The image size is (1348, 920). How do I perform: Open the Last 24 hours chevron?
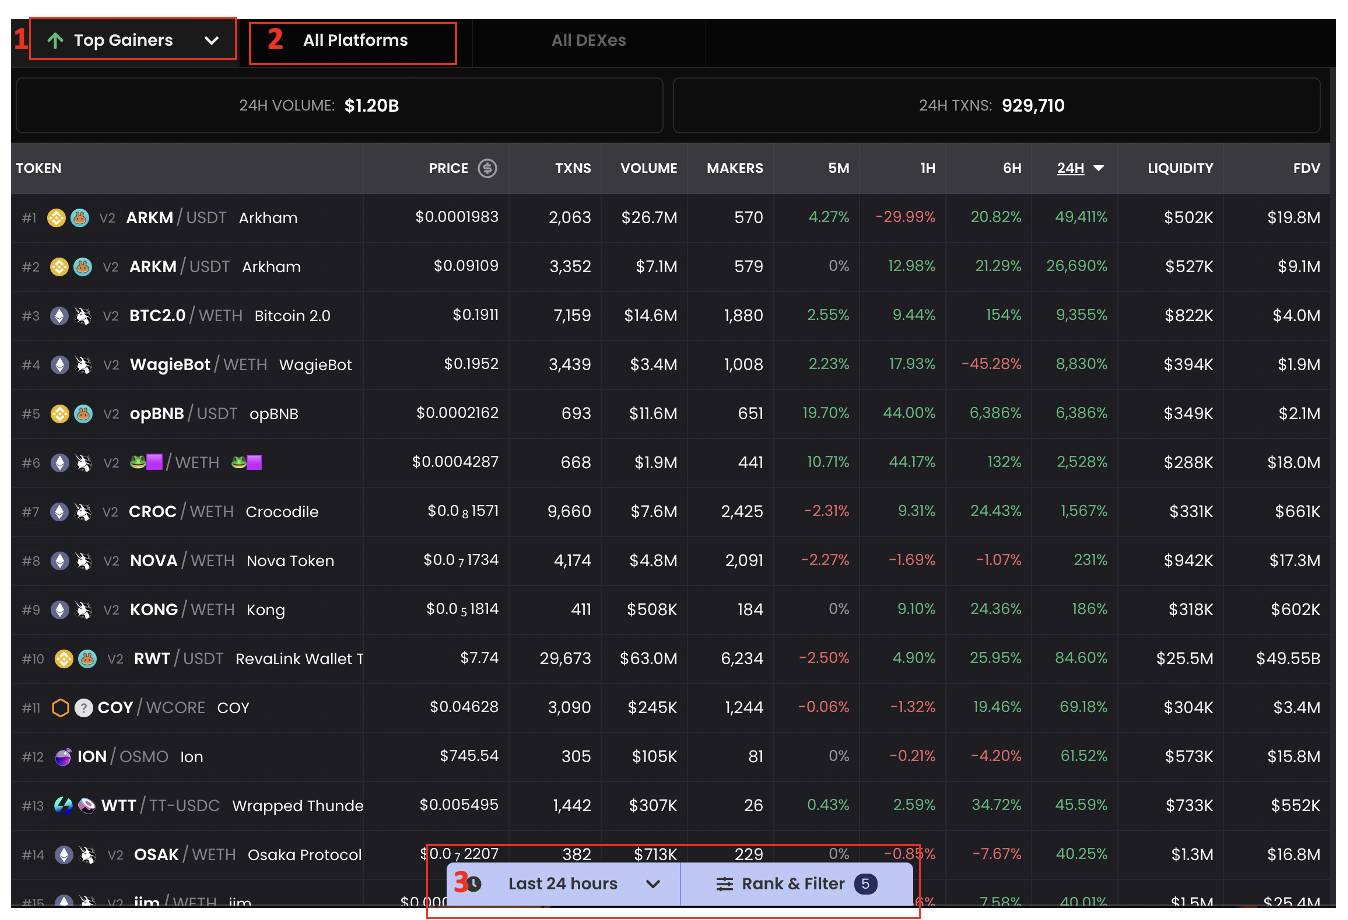coord(653,884)
